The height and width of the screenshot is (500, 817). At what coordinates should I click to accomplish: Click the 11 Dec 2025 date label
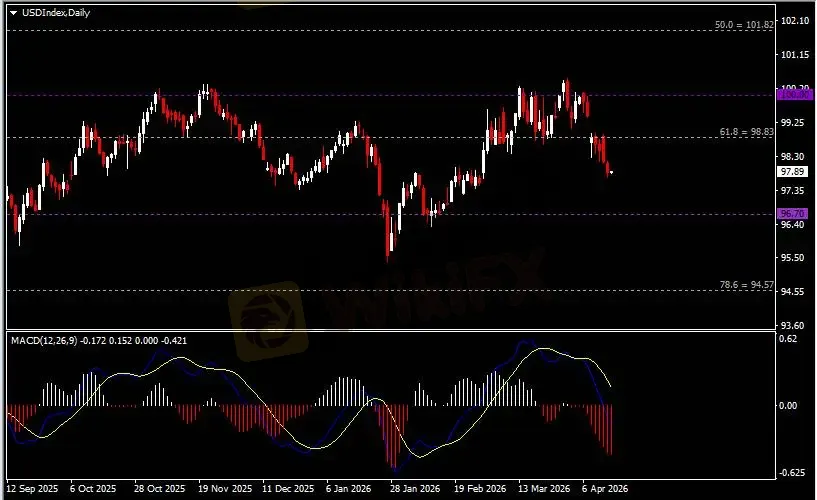288,489
